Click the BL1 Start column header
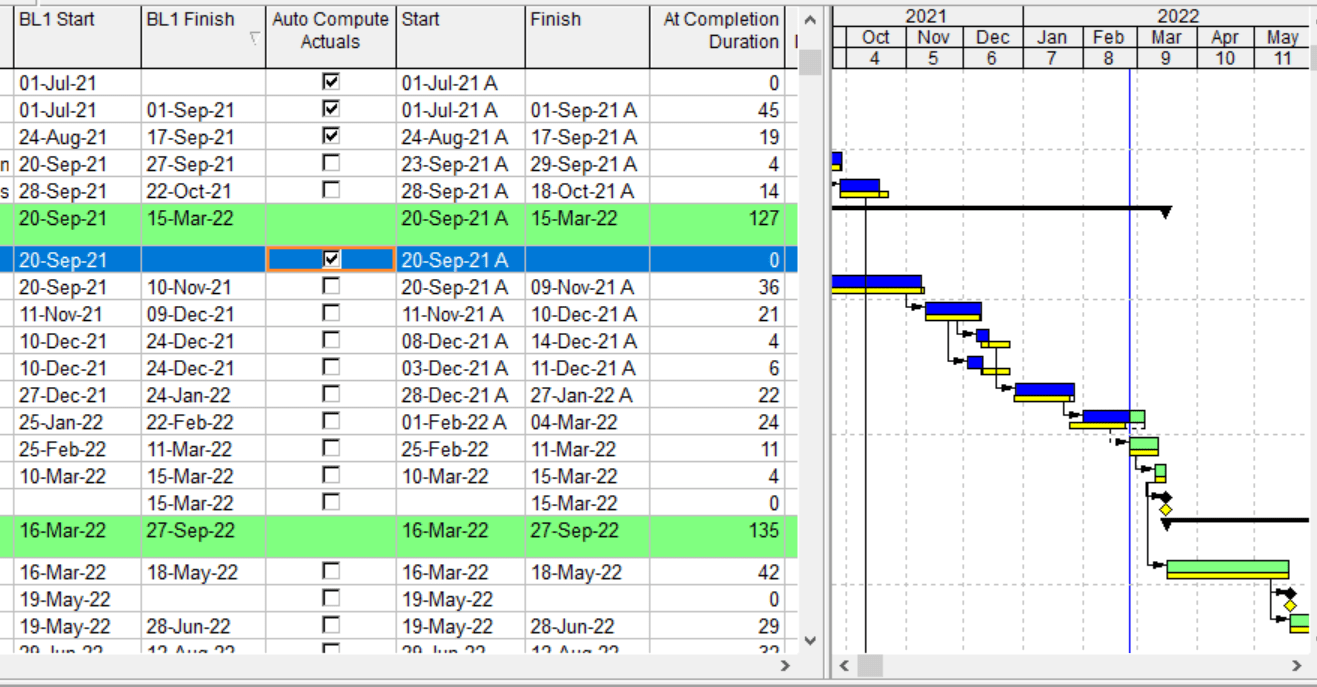Screen dimensions: 1317x687 click(77, 31)
